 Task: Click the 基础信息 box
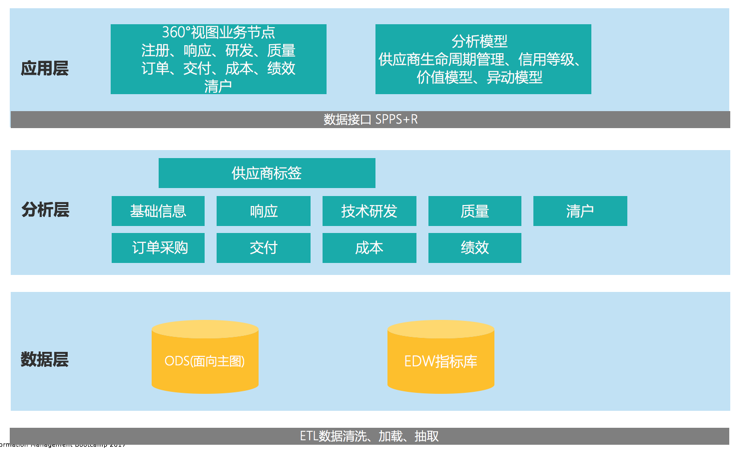[x=158, y=211]
